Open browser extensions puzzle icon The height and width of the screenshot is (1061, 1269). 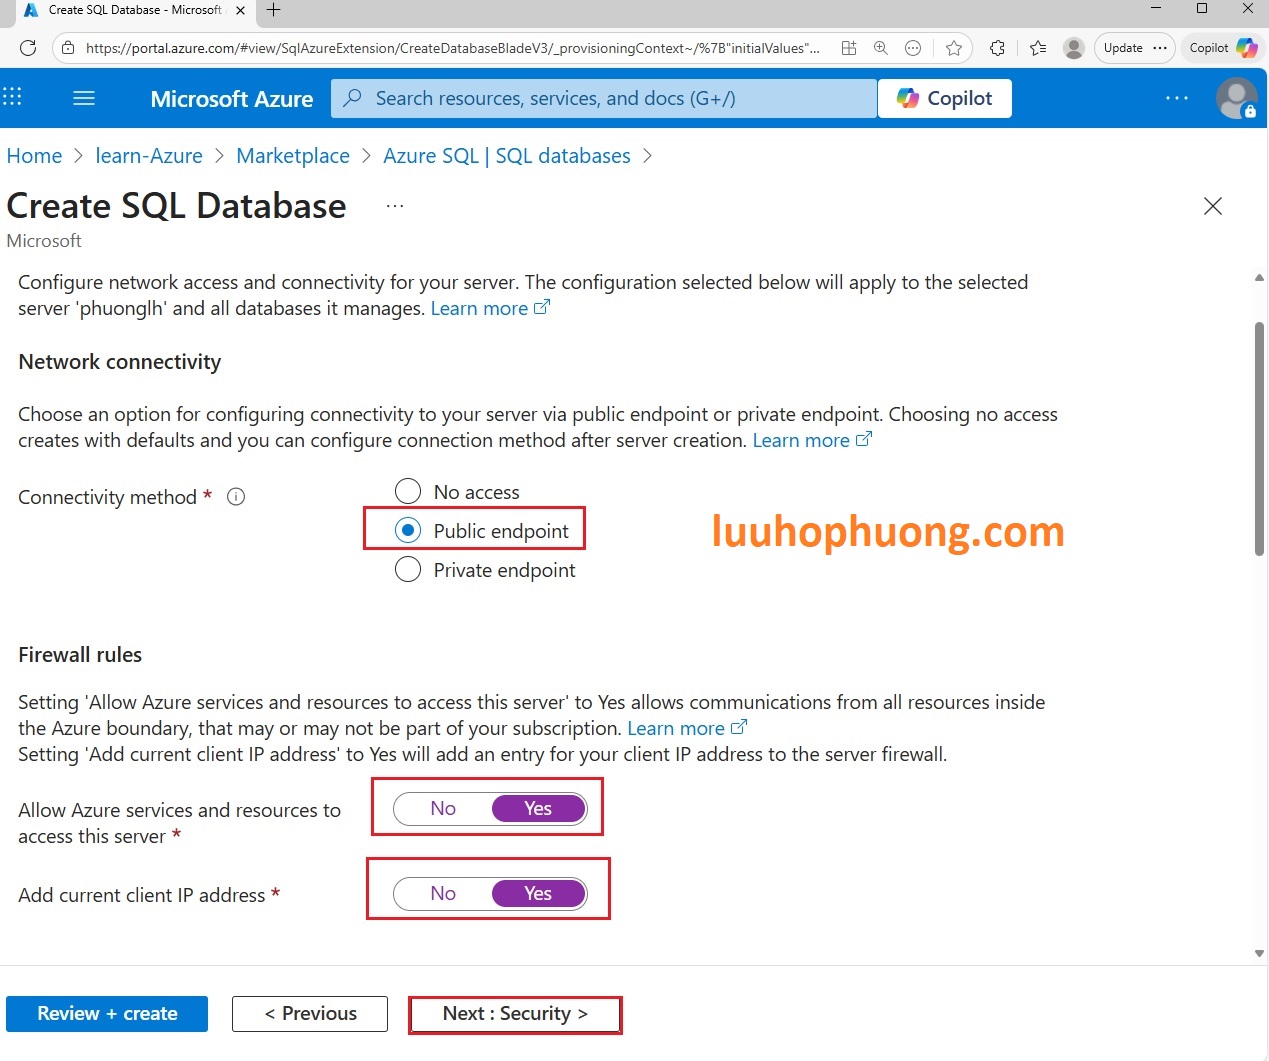997,48
